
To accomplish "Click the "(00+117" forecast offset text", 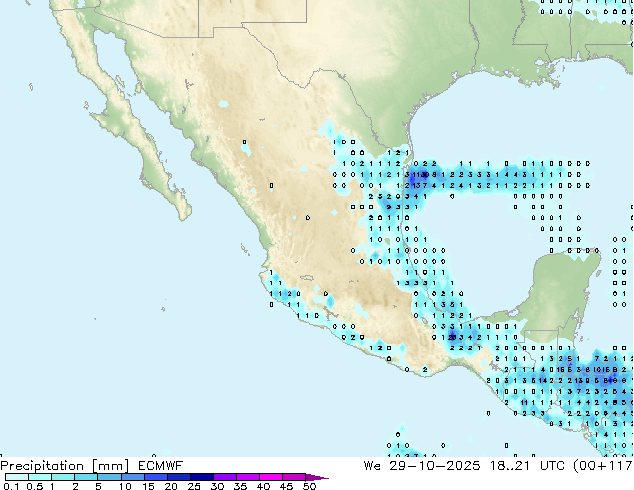I will pos(603,466).
